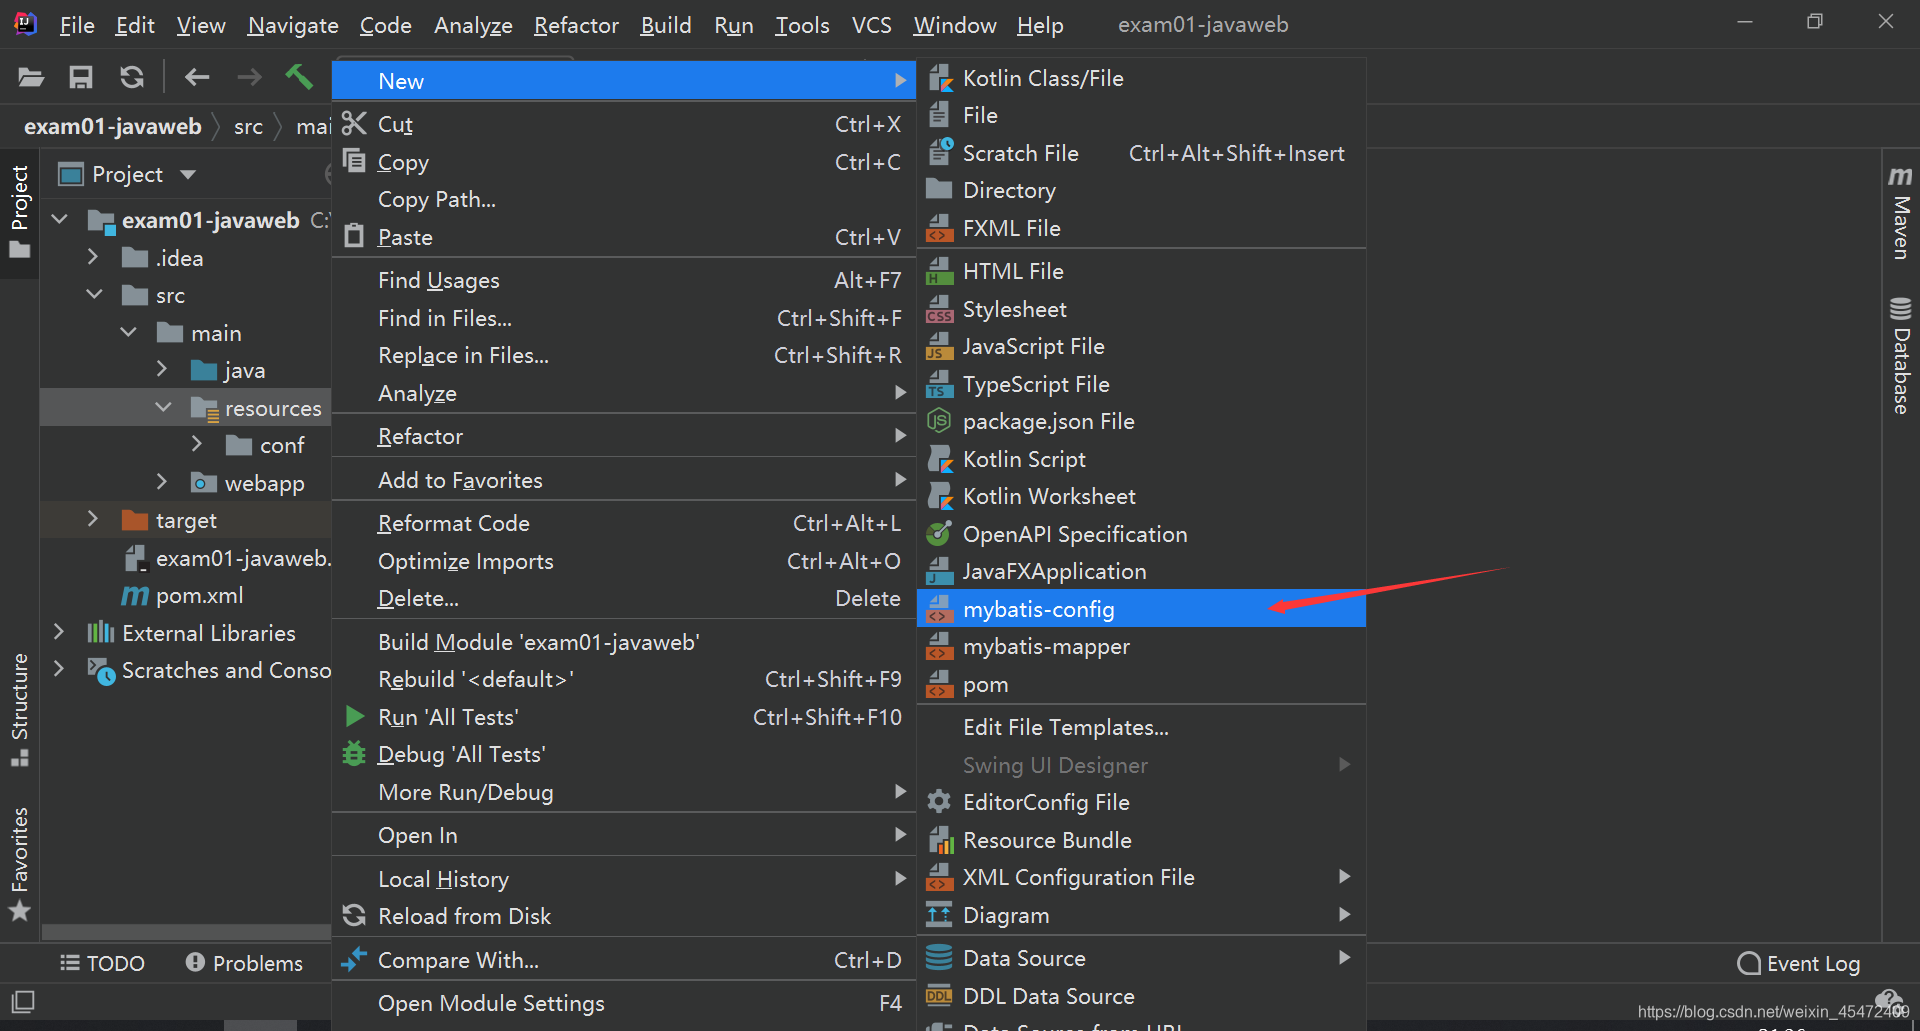
Task: Select the mybatis-mapper template
Action: pos(1141,646)
